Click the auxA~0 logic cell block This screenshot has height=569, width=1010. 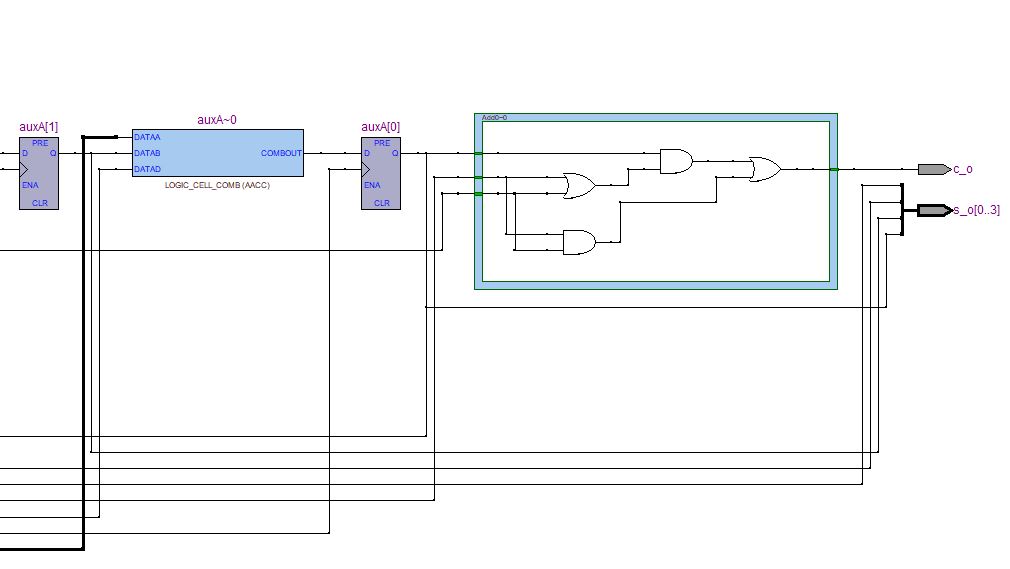pyautogui.click(x=217, y=153)
